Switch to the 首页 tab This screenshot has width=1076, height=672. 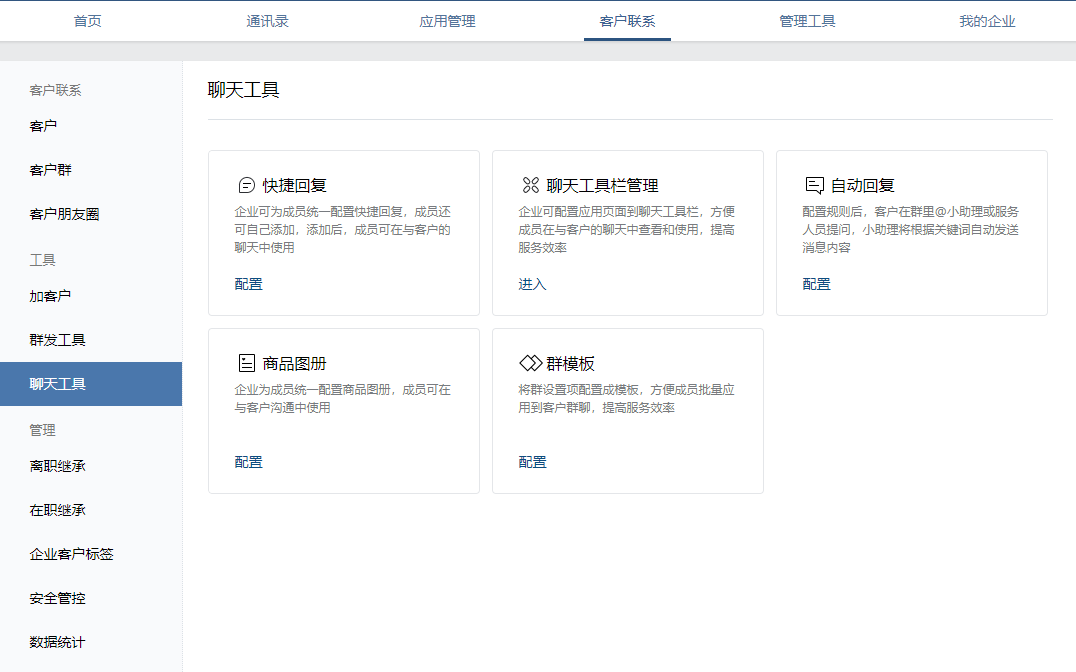[88, 21]
